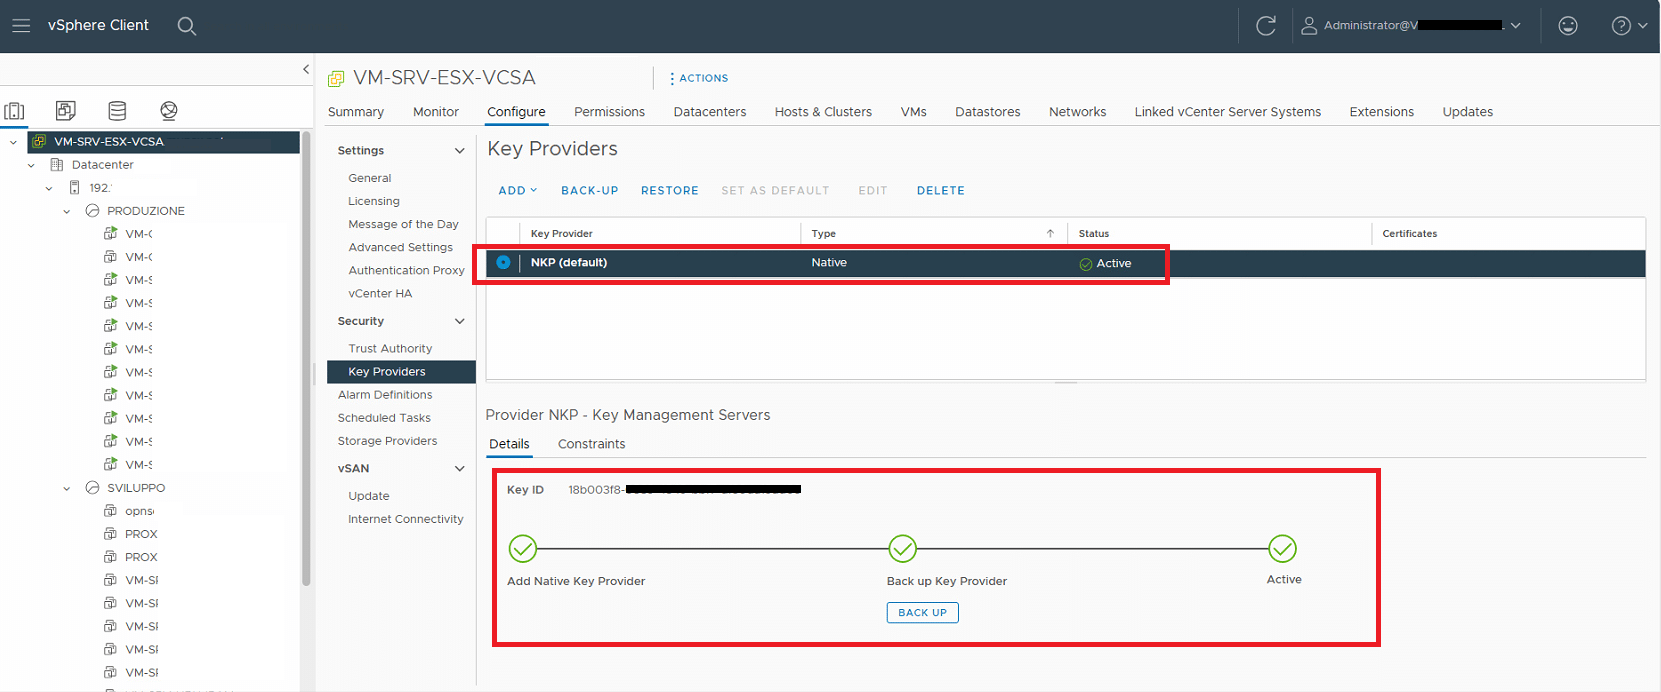
Task: Open the Configure tab
Action: click(516, 112)
